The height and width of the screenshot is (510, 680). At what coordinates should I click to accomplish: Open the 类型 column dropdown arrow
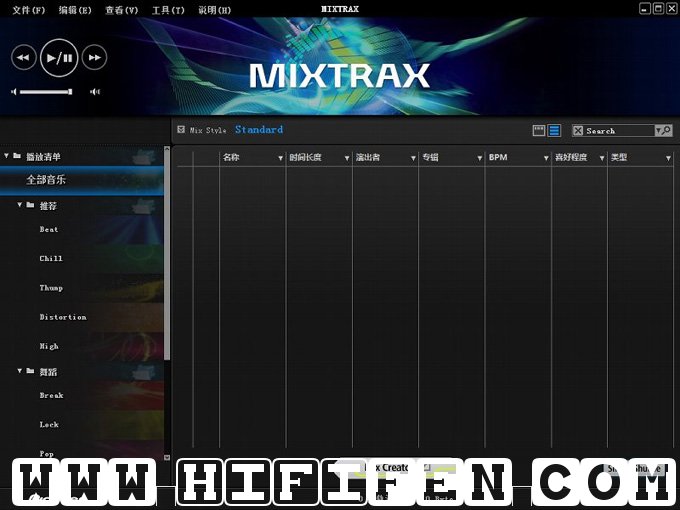tap(668, 158)
